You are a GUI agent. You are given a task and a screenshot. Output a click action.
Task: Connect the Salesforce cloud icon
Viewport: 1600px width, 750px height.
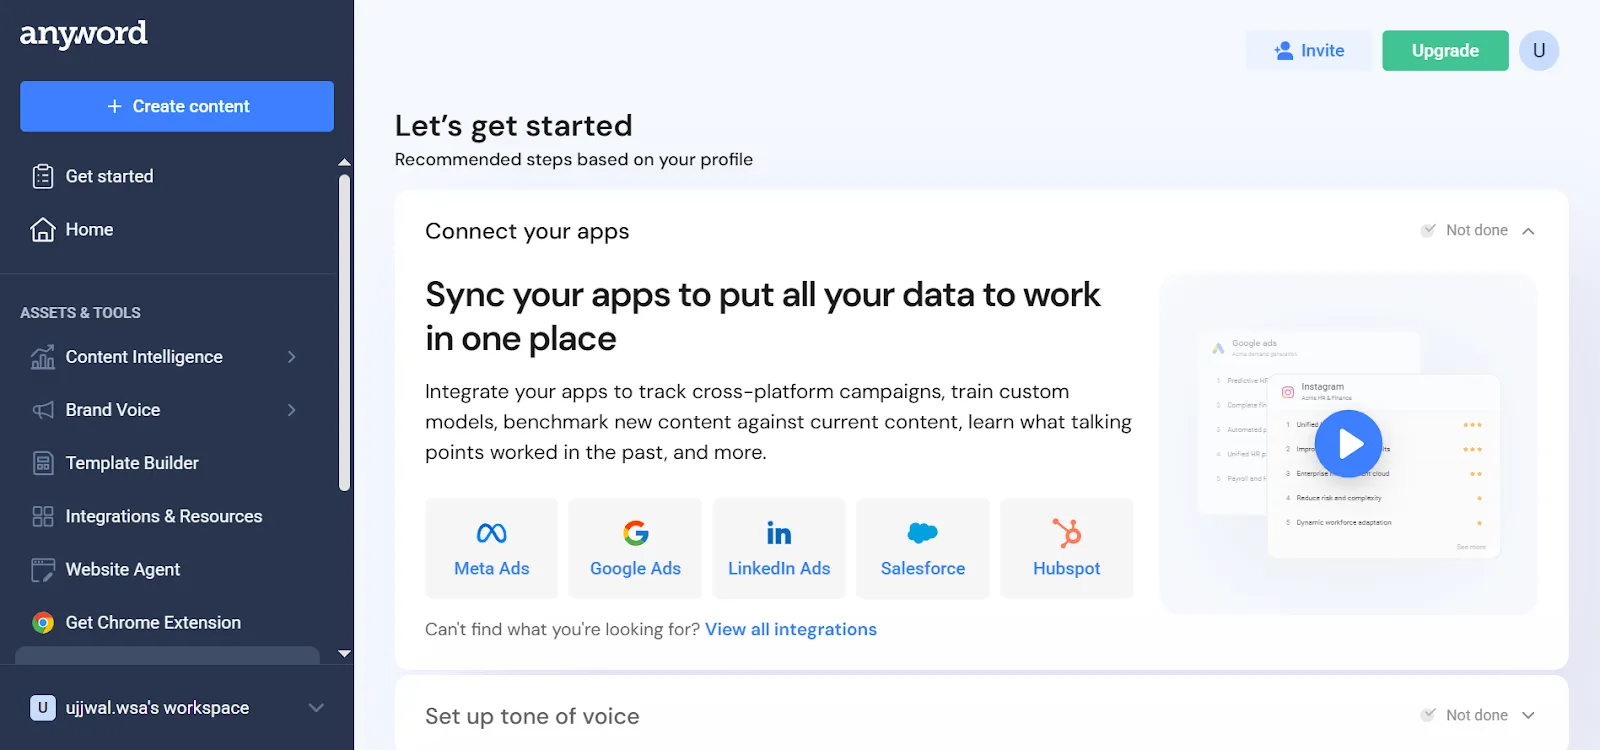pos(922,533)
